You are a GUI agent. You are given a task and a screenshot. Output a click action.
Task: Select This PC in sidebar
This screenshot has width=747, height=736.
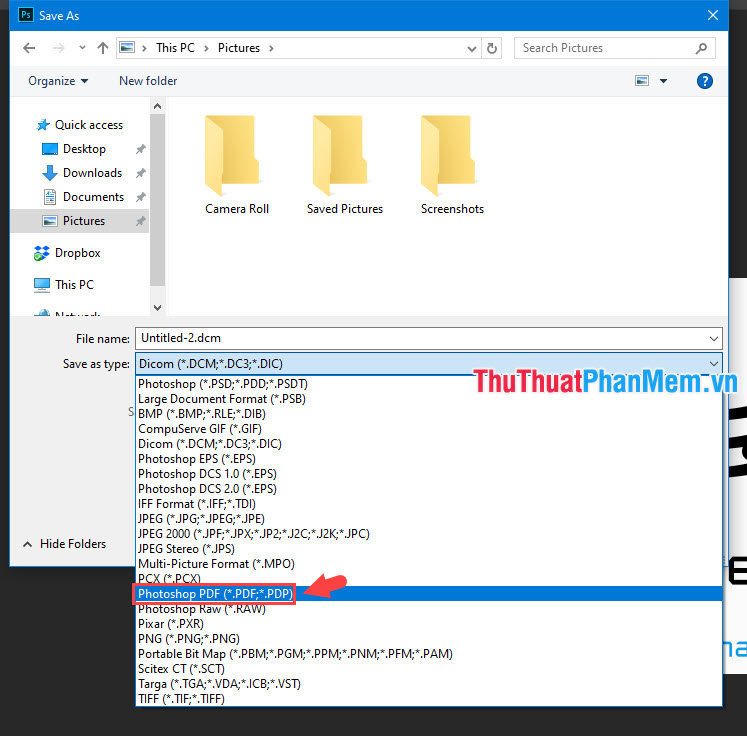point(64,285)
